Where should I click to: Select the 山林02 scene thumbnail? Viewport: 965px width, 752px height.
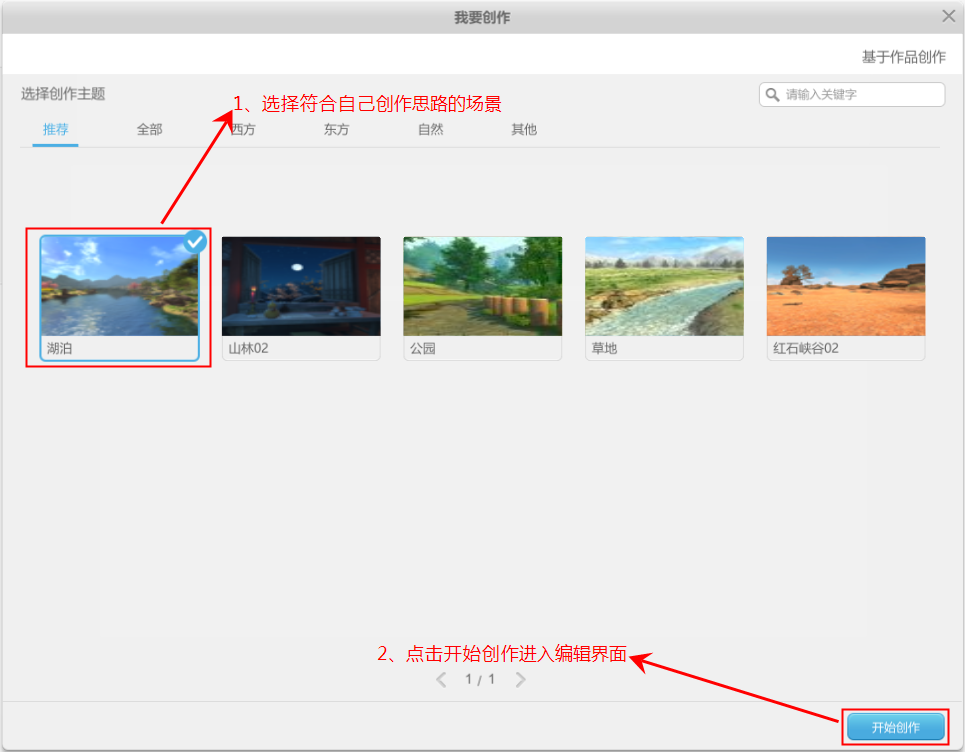tap(299, 285)
